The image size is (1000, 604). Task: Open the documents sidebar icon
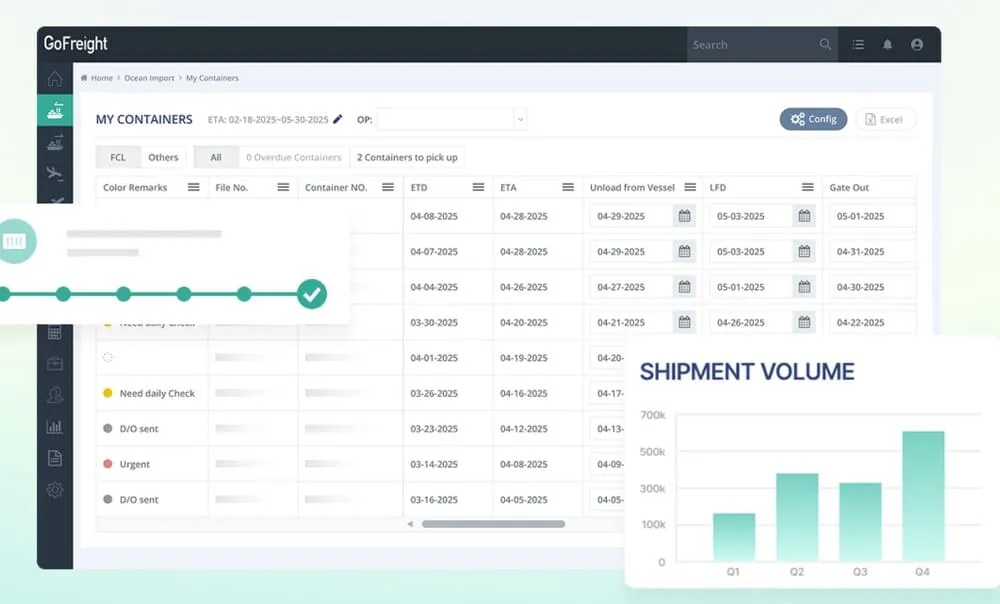[x=55, y=459]
